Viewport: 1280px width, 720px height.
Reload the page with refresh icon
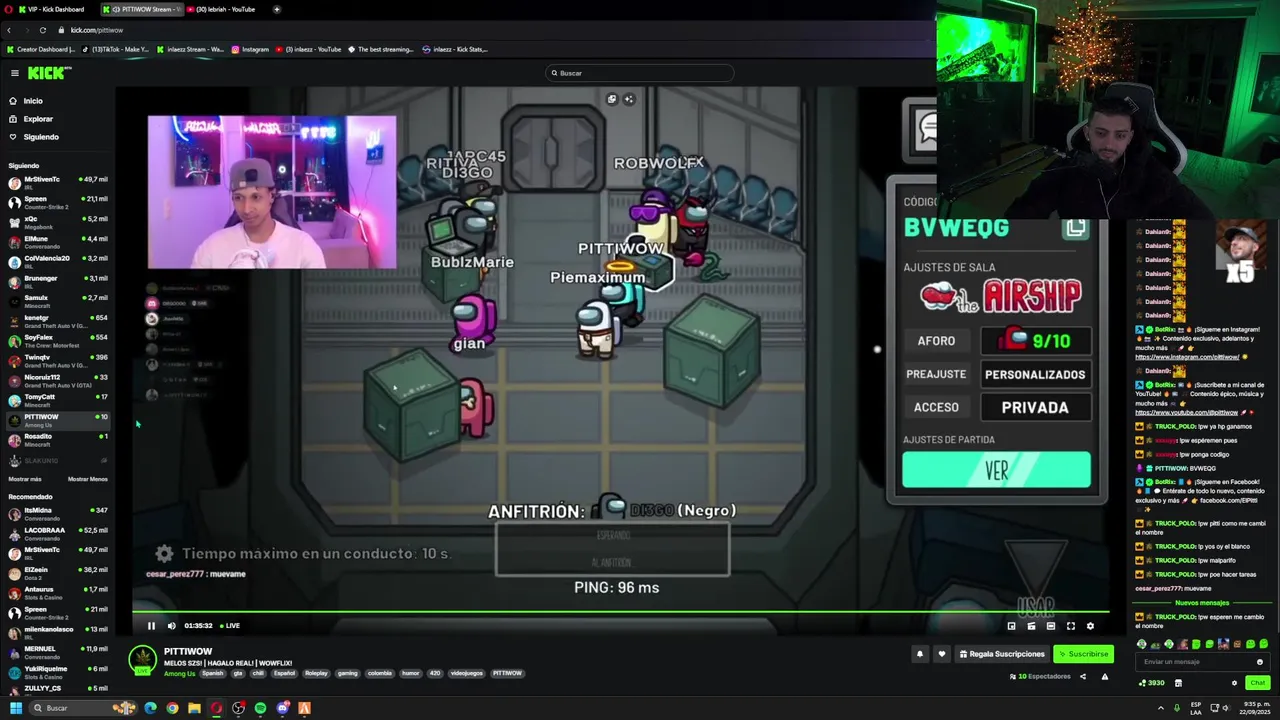(42, 30)
